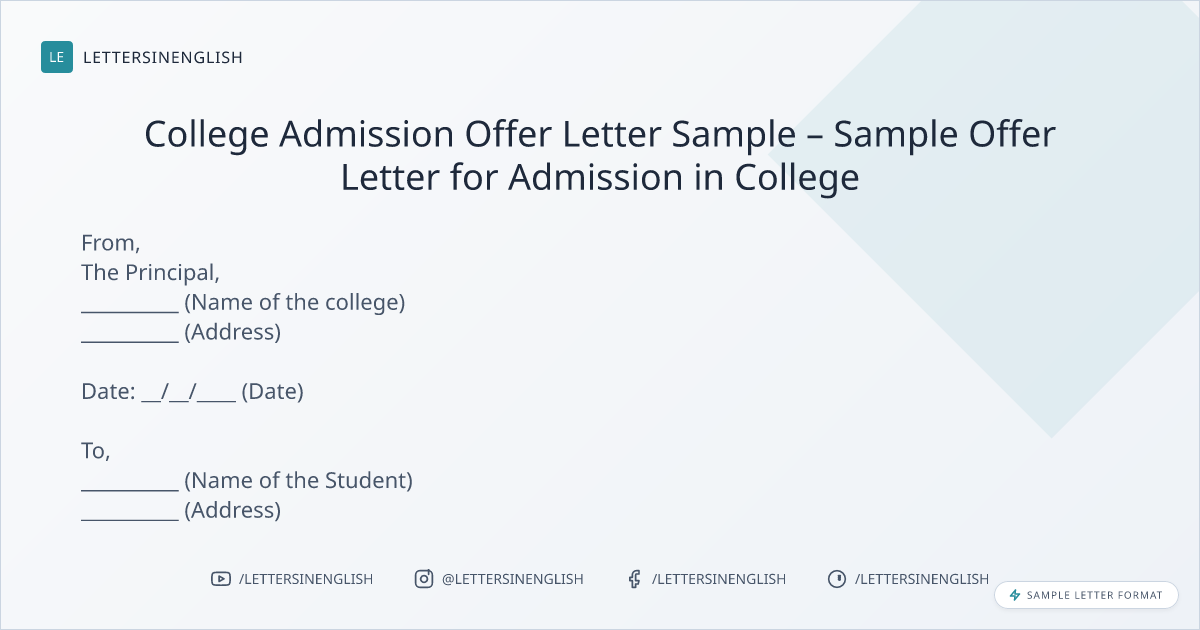The image size is (1200, 630).
Task: Open the last /LETTERSINENGLISH link in the footer
Action: pos(922,579)
